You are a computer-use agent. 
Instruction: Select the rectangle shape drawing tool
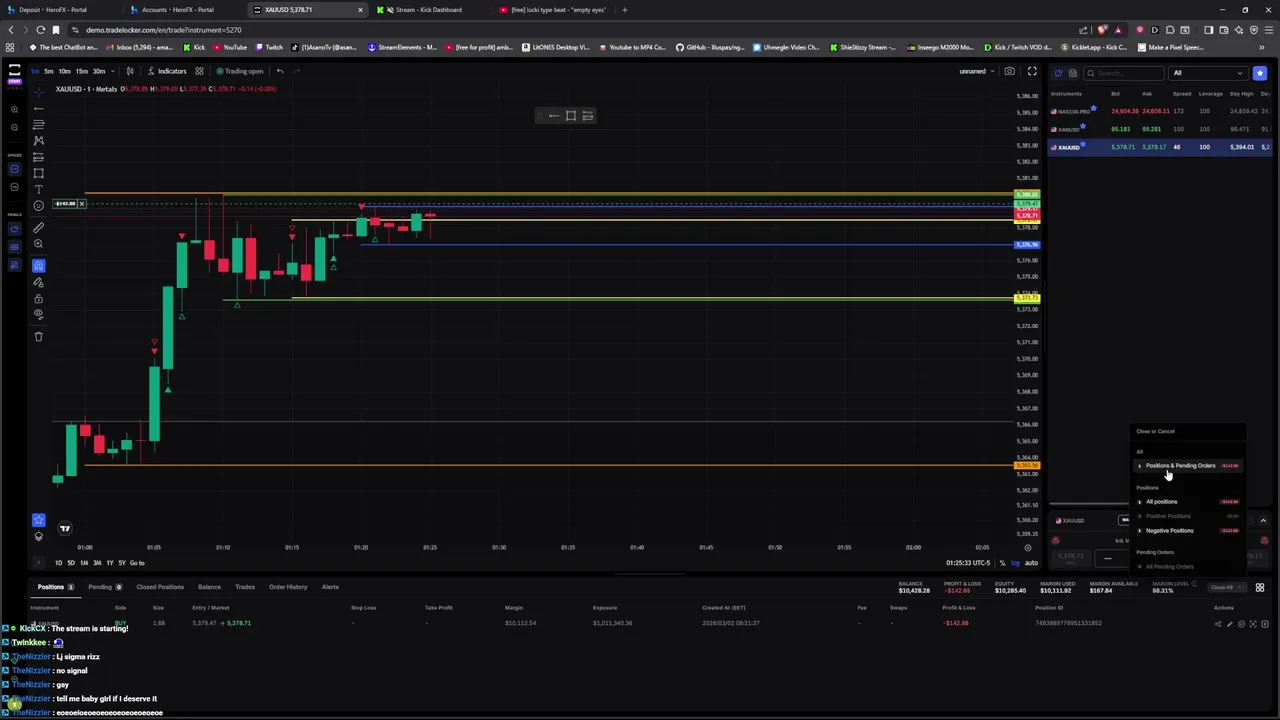39,173
